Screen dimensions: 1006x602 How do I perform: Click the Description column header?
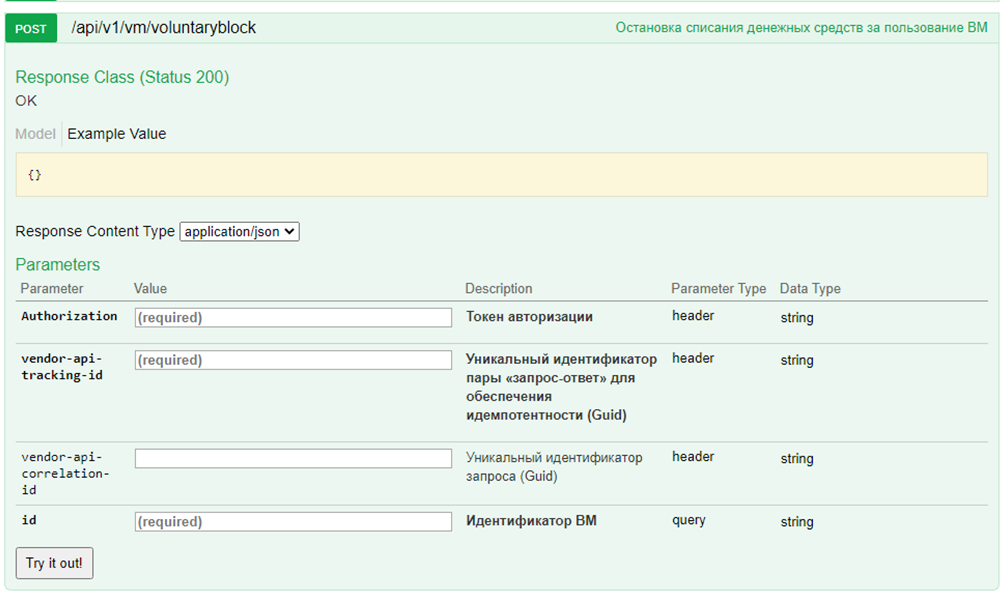pyautogui.click(x=499, y=289)
